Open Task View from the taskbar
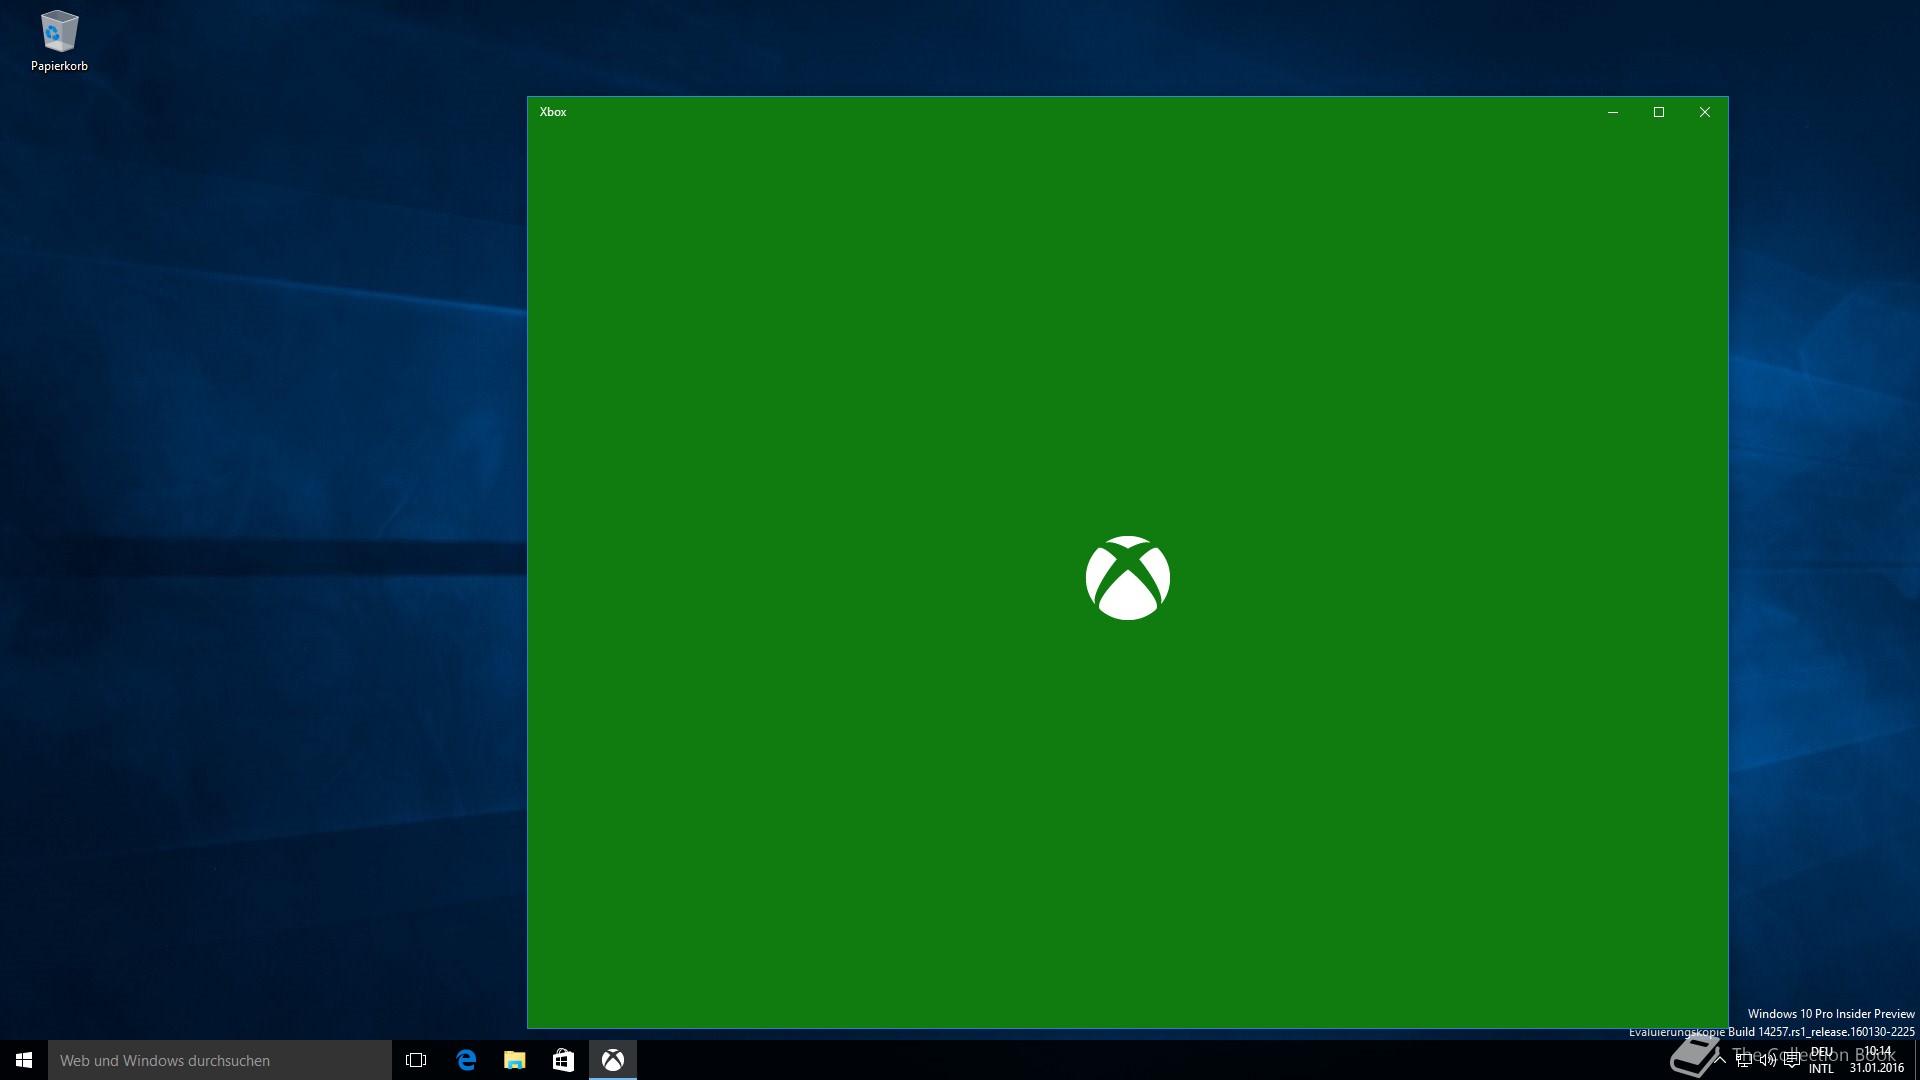The height and width of the screenshot is (1080, 1920). coord(416,1060)
